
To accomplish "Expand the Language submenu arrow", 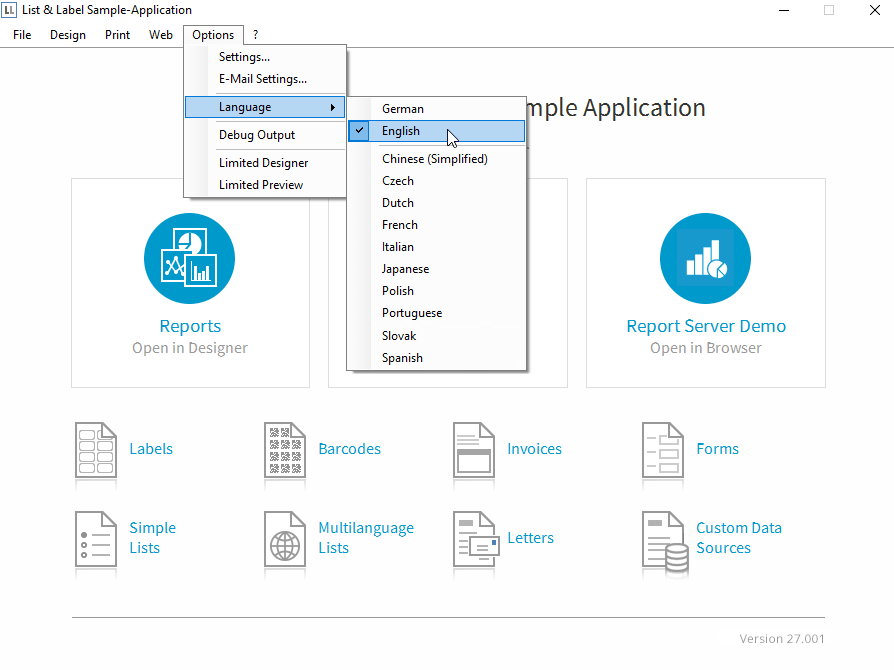I will pos(332,107).
